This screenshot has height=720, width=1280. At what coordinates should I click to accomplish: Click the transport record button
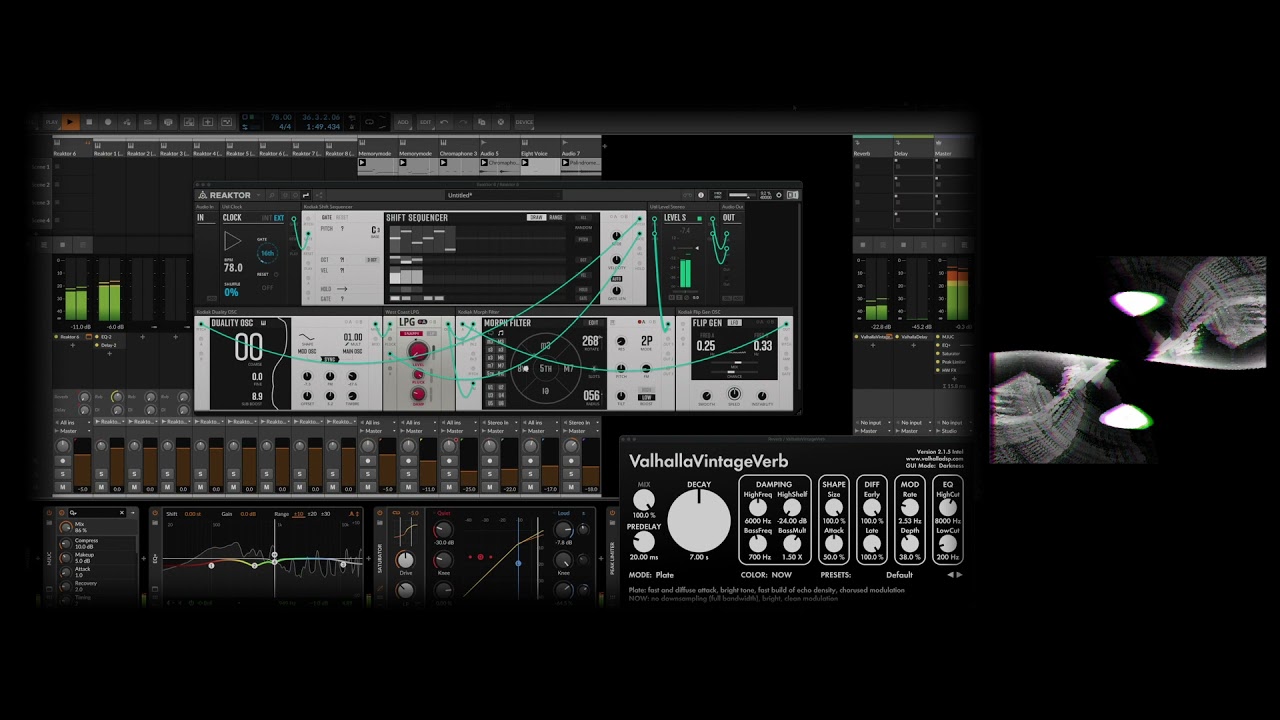[x=108, y=122]
